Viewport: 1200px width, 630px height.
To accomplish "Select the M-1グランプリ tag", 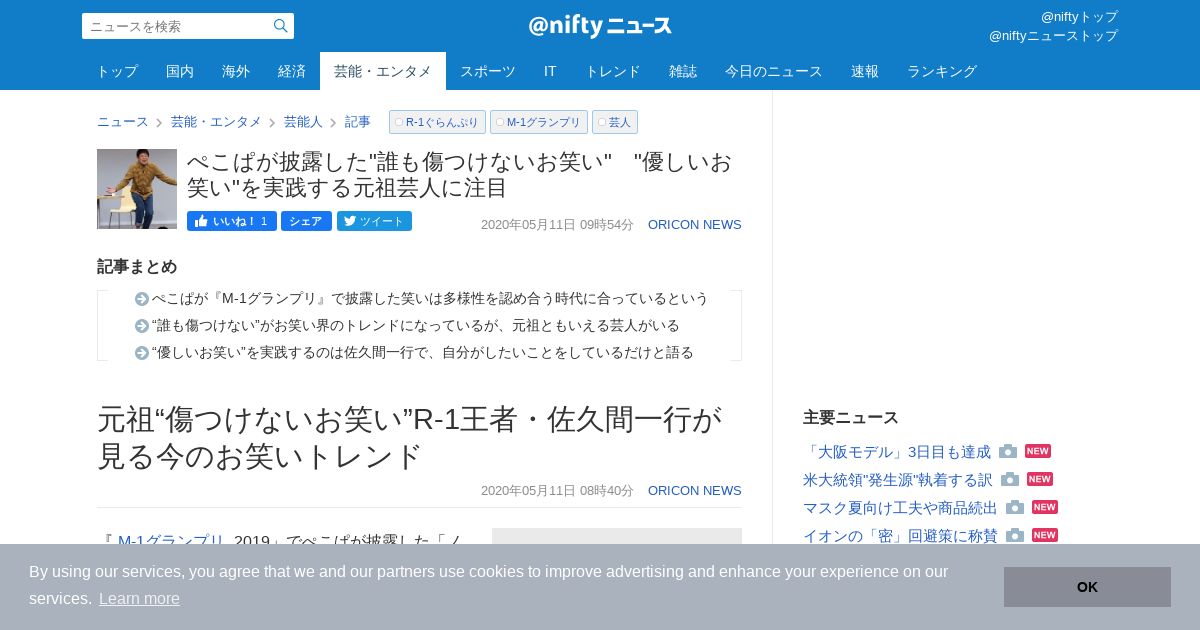I will [x=539, y=122].
